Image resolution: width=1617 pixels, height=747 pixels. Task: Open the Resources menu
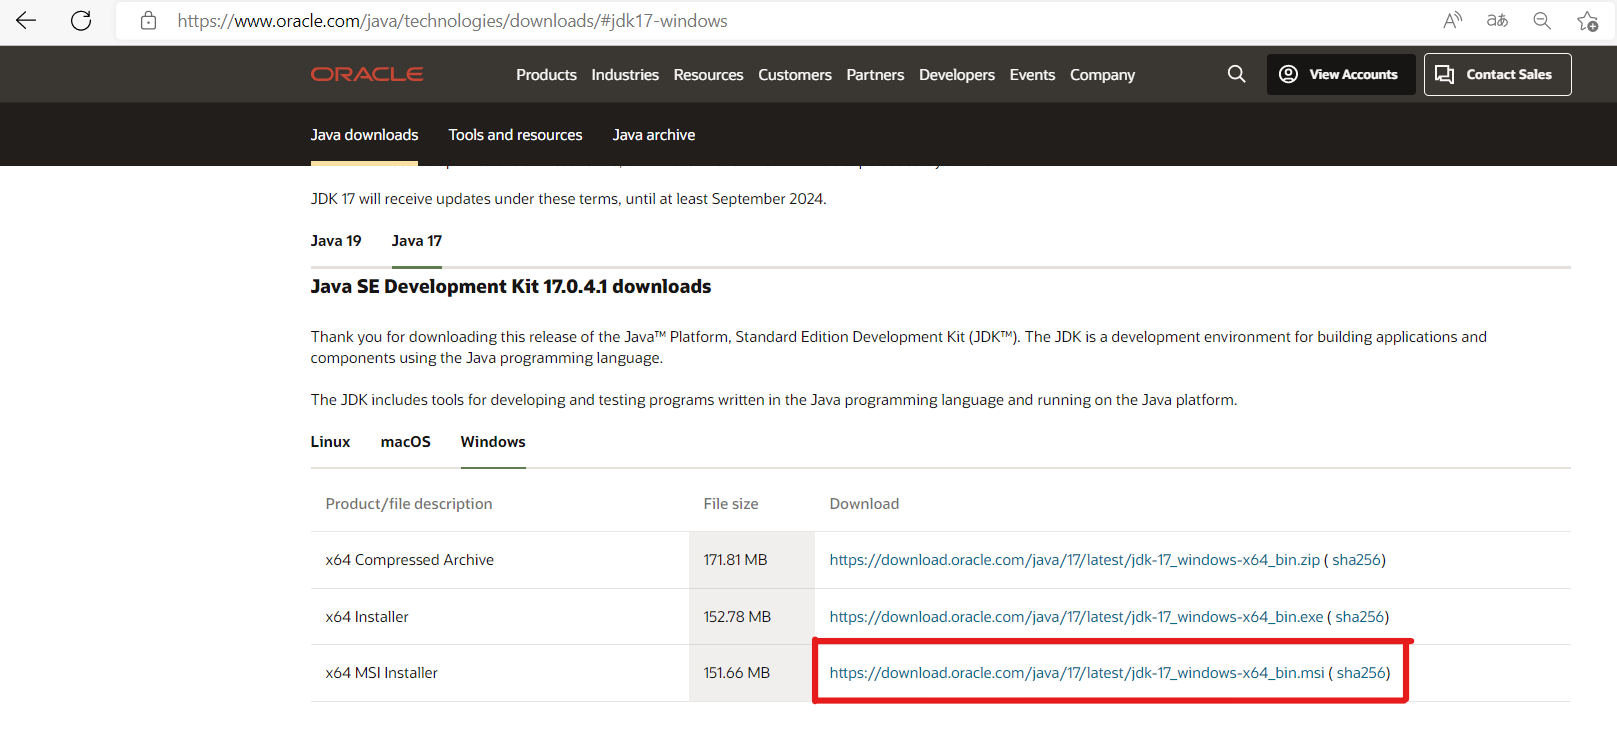point(708,75)
